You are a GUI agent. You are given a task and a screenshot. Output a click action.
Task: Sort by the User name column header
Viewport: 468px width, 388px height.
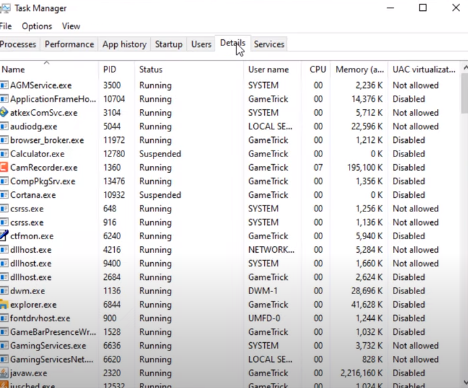273,69
